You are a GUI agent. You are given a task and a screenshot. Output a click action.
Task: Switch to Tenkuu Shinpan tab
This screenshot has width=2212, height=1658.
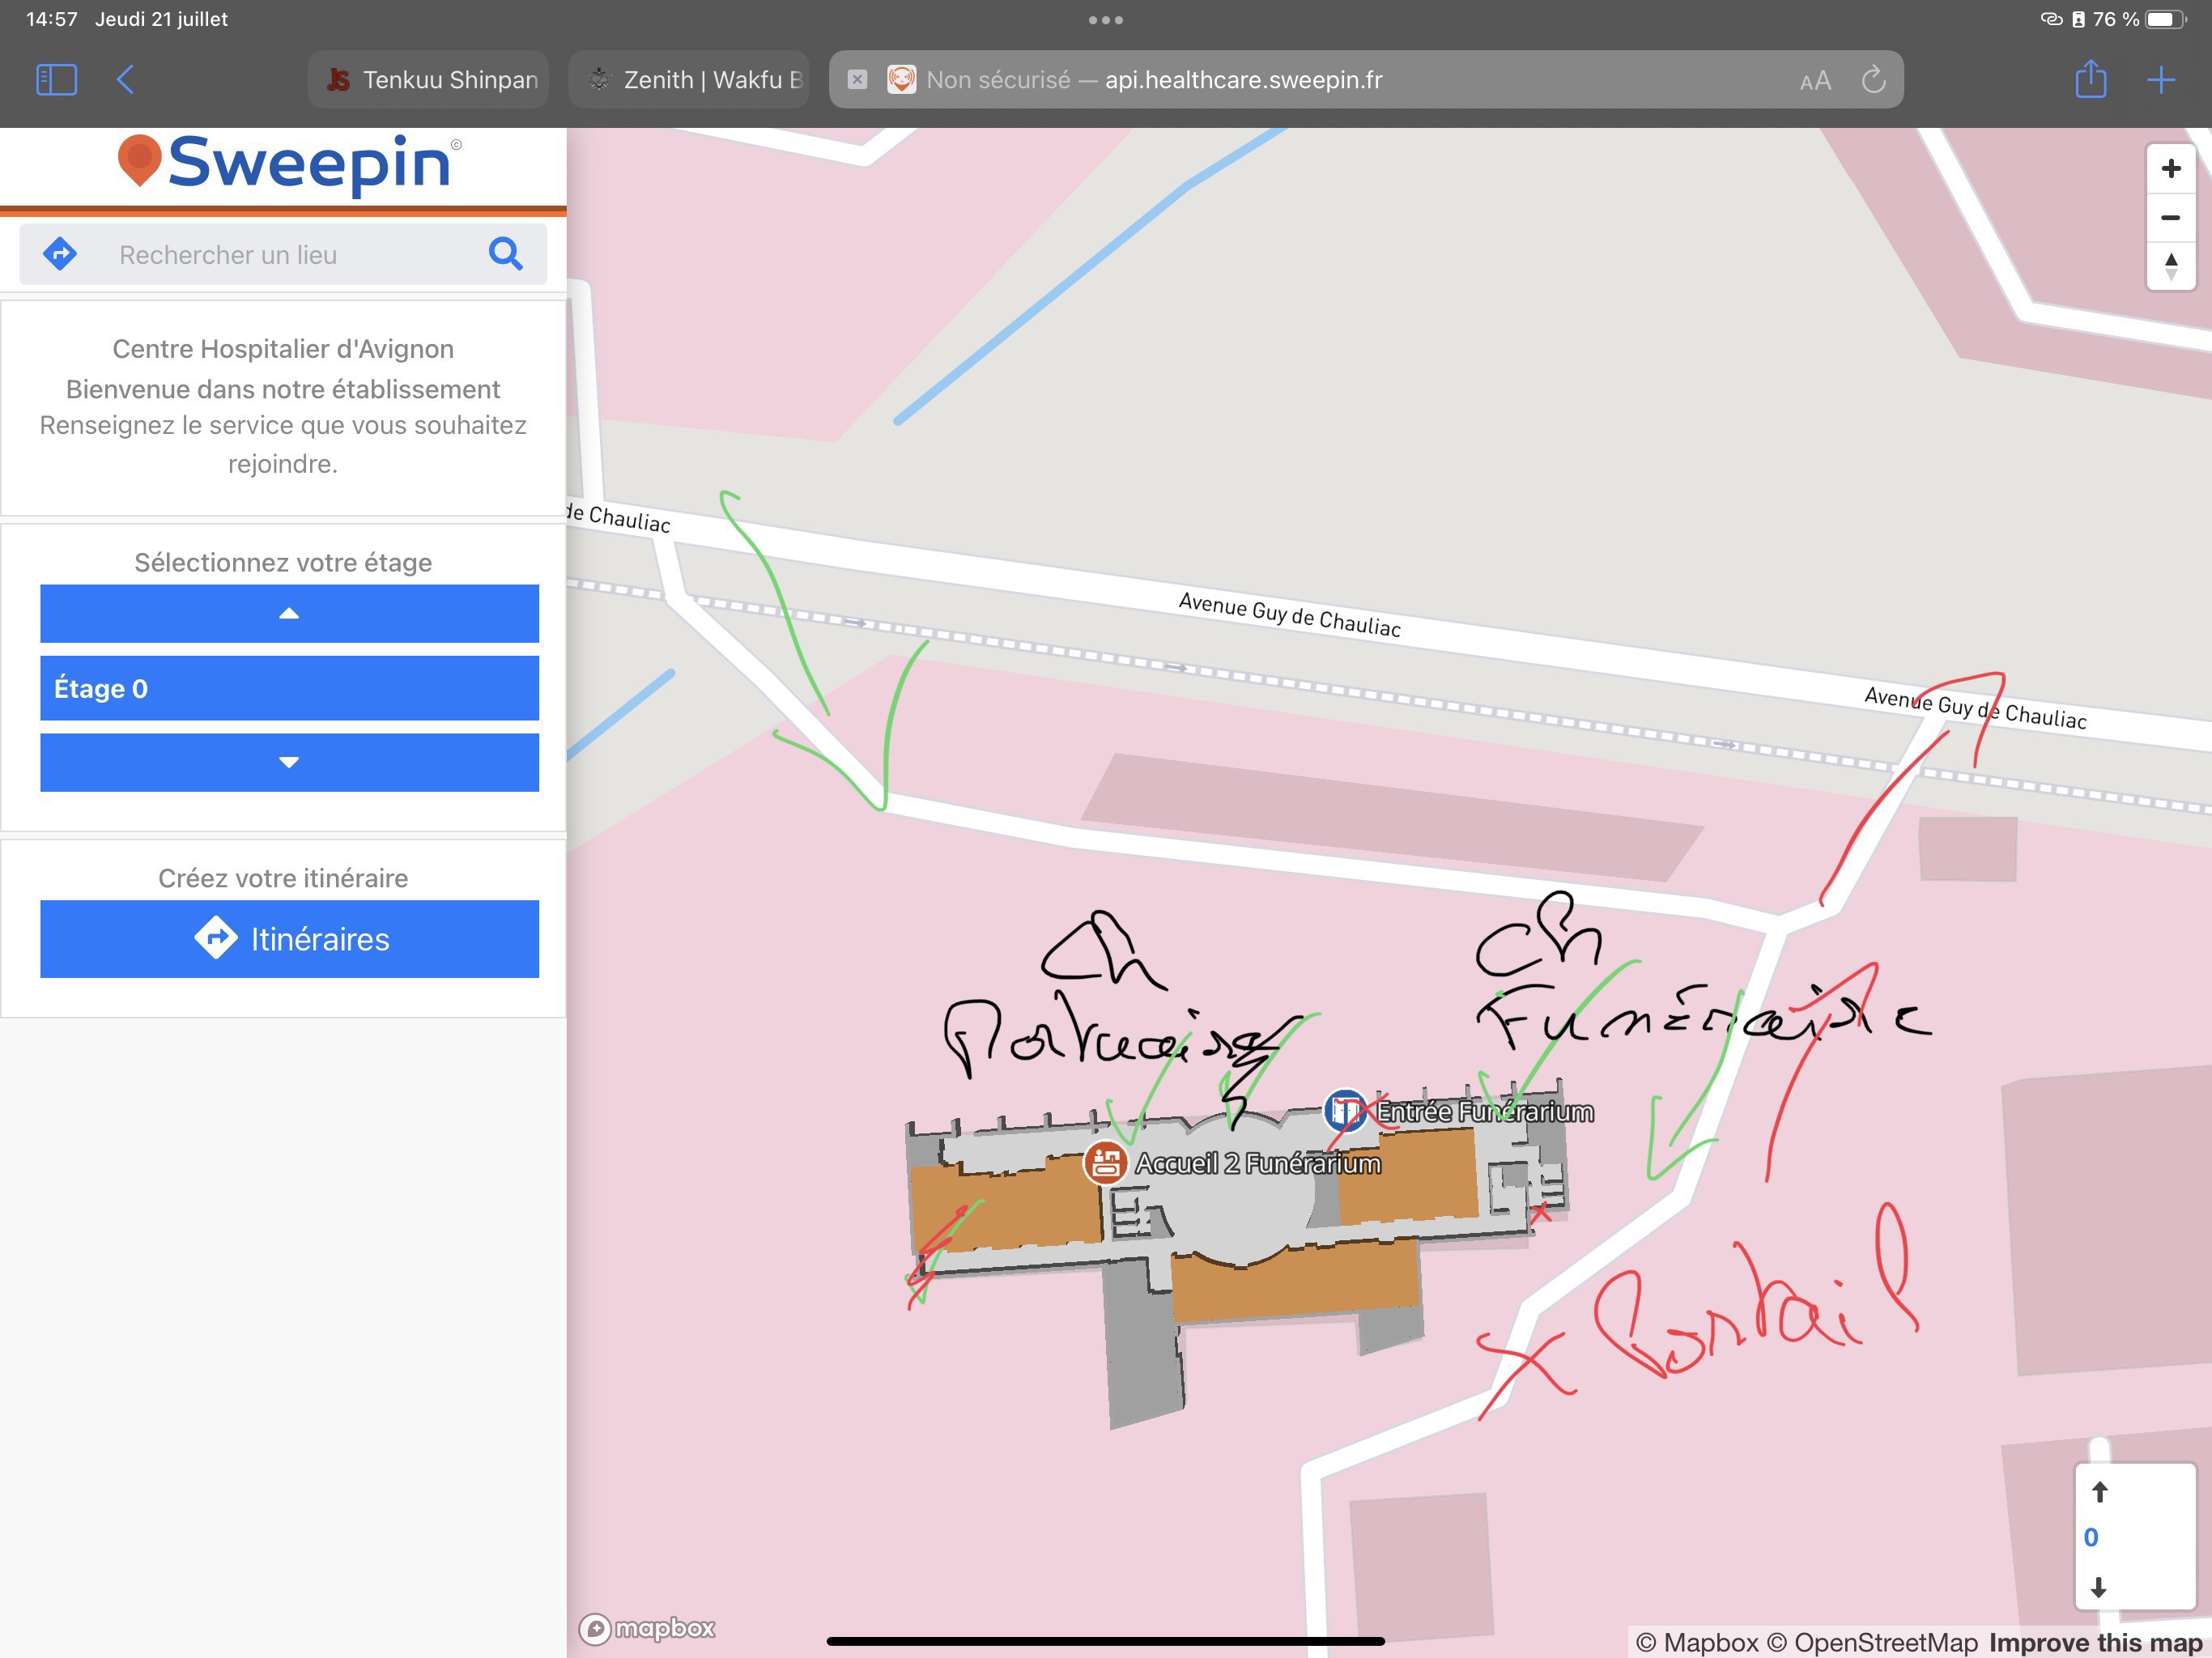click(429, 80)
